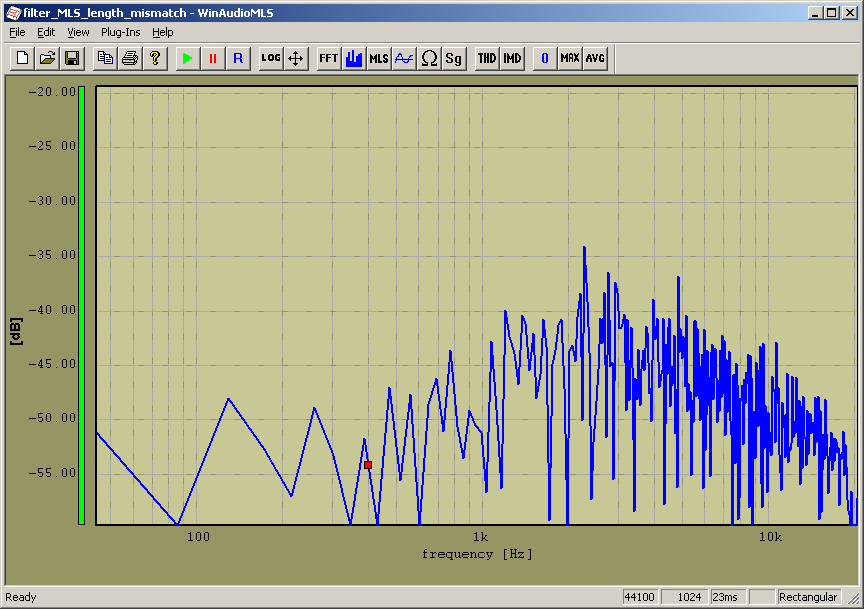Image resolution: width=864 pixels, height=609 pixels.
Task: Click the Print toolbar icon
Action: pos(130,58)
